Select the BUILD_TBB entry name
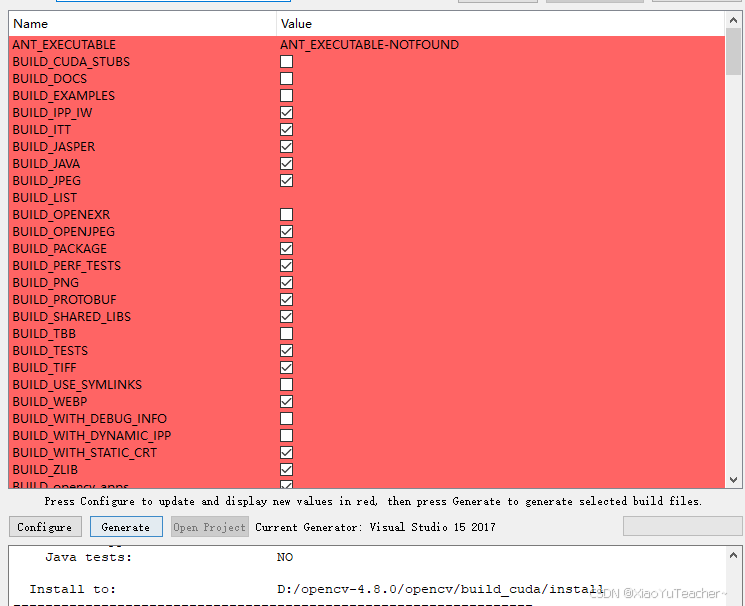This screenshot has width=745, height=606. tap(44, 334)
